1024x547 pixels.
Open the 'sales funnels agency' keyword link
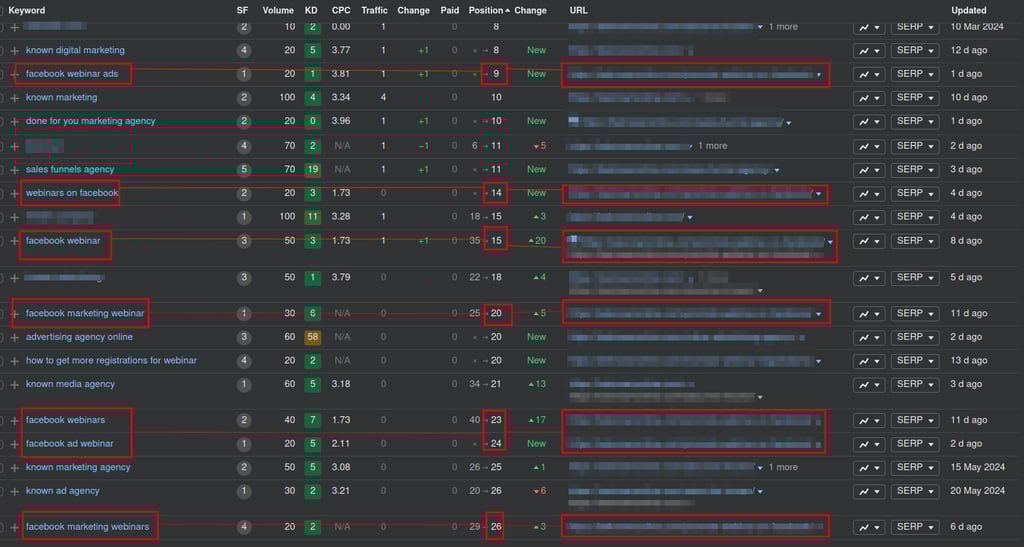pos(70,169)
